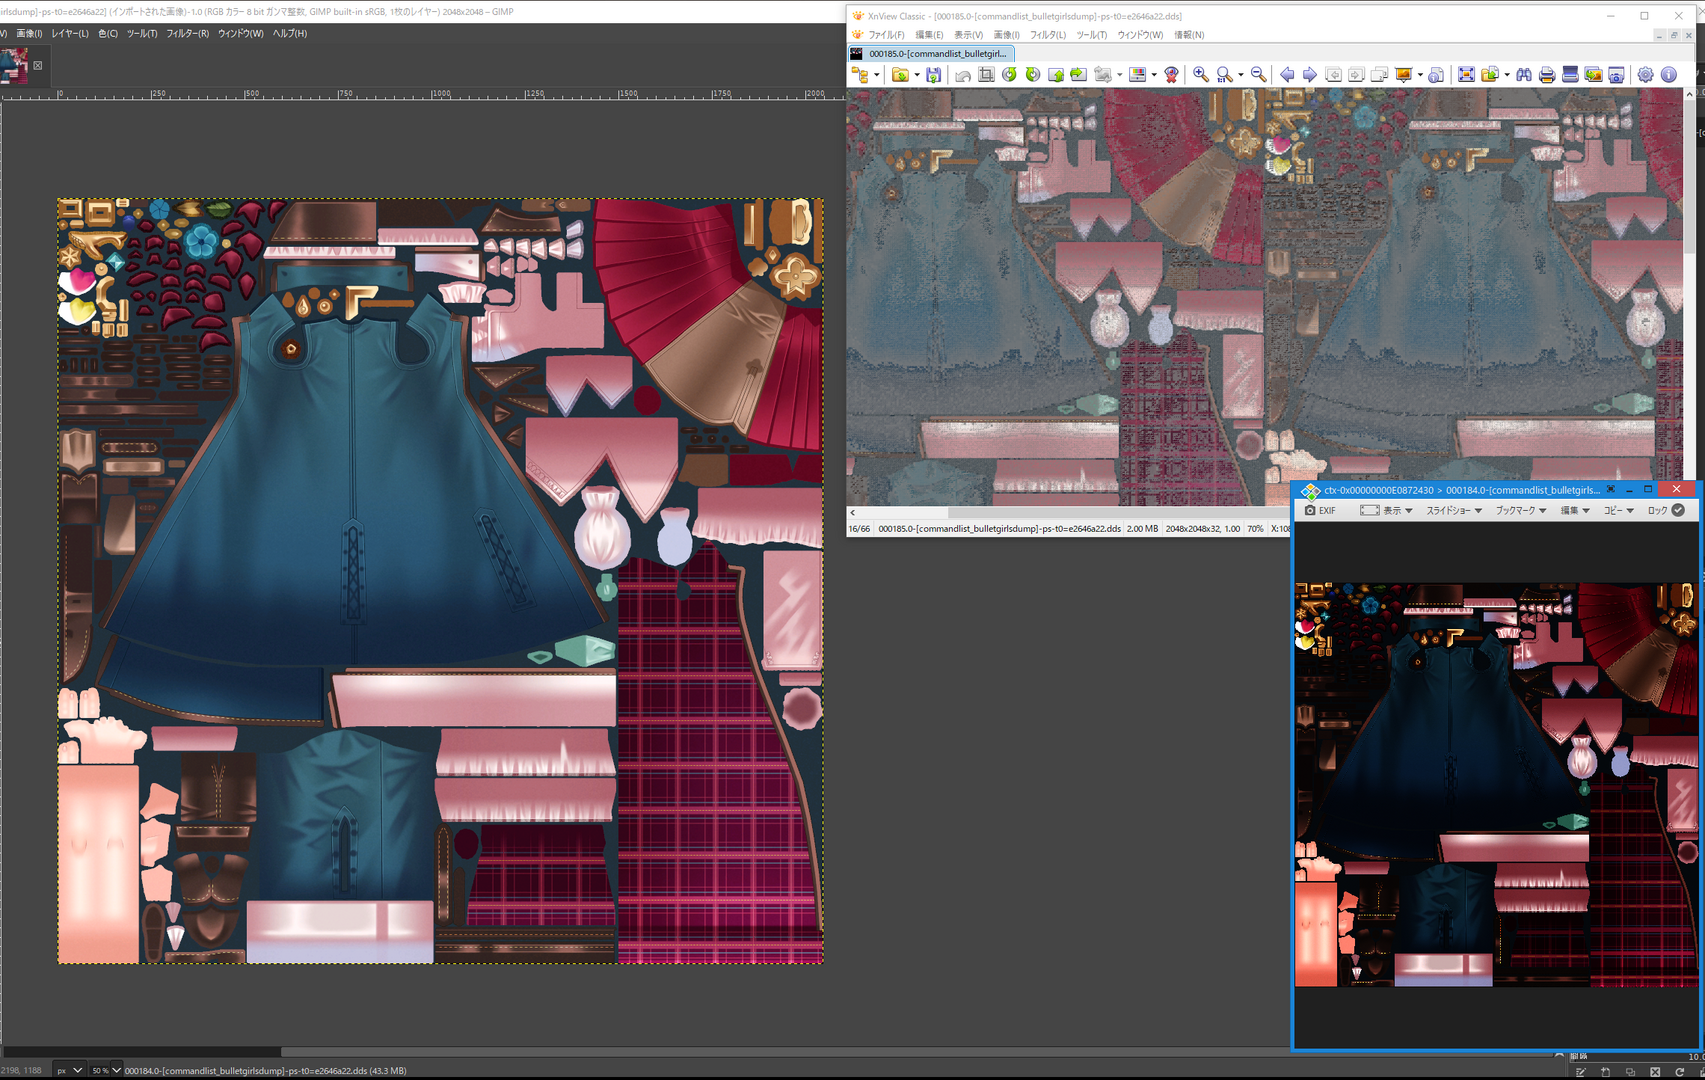Screen dimensions: 1705x1080
Task: Click the XnView resize image icon
Action: point(1103,75)
